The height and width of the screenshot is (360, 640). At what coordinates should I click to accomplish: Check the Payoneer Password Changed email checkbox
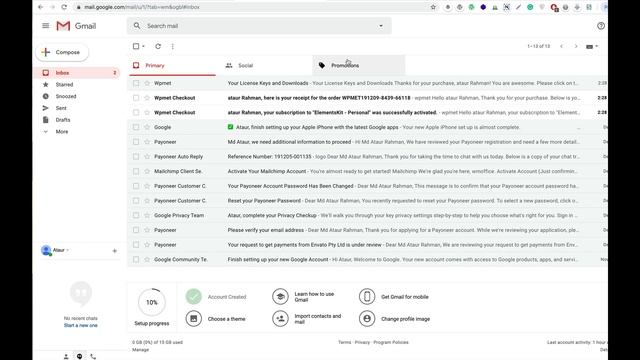[x=136, y=186]
